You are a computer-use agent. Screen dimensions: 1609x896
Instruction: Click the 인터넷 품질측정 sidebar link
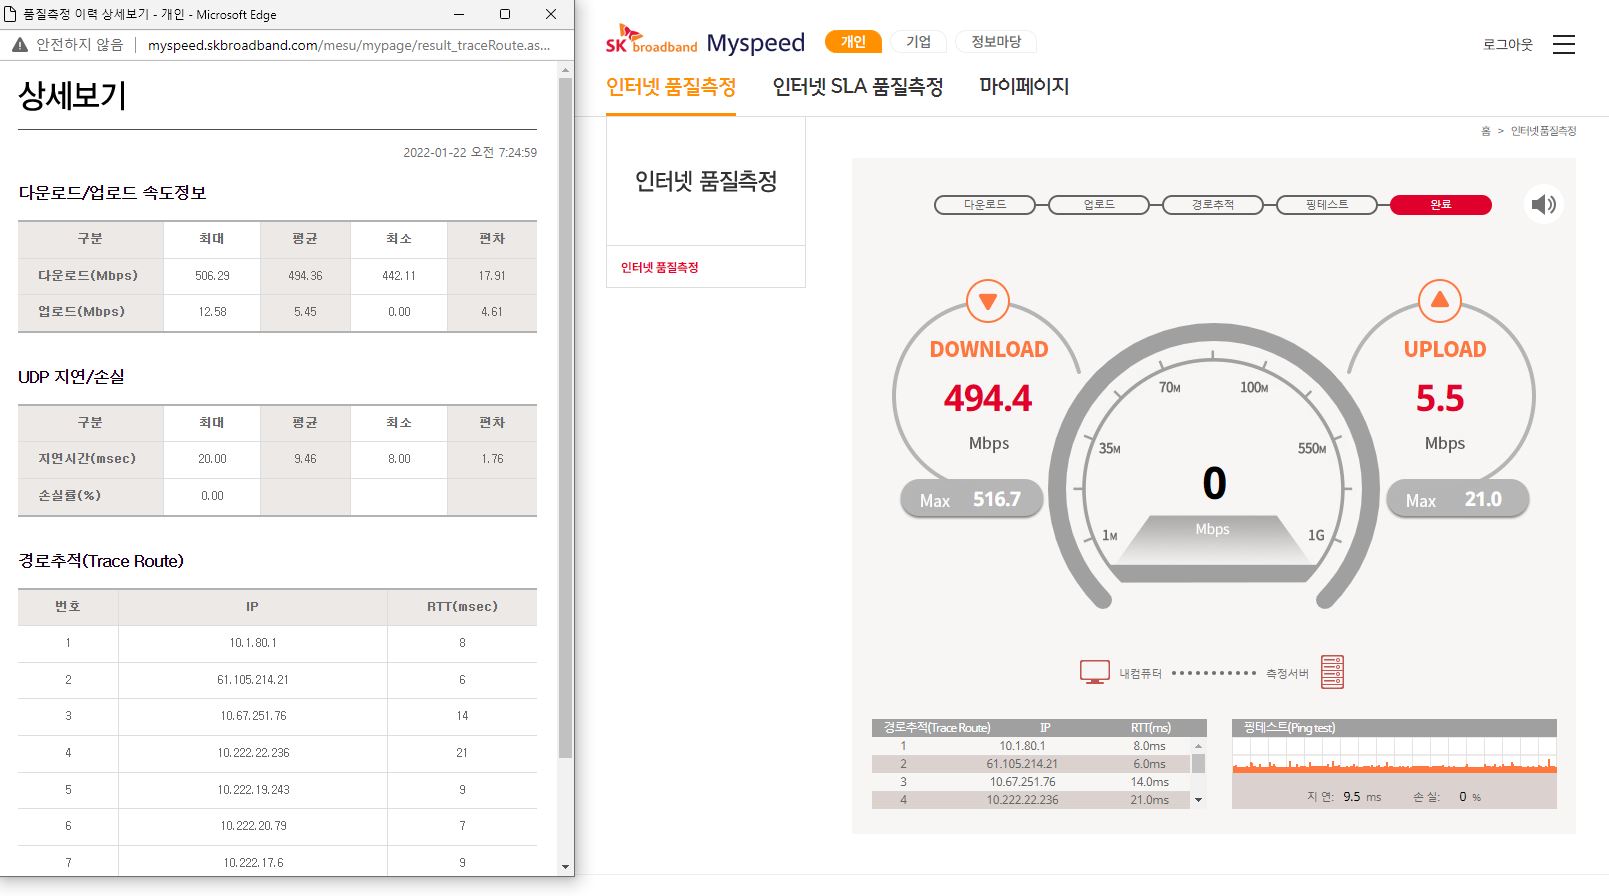tap(660, 267)
